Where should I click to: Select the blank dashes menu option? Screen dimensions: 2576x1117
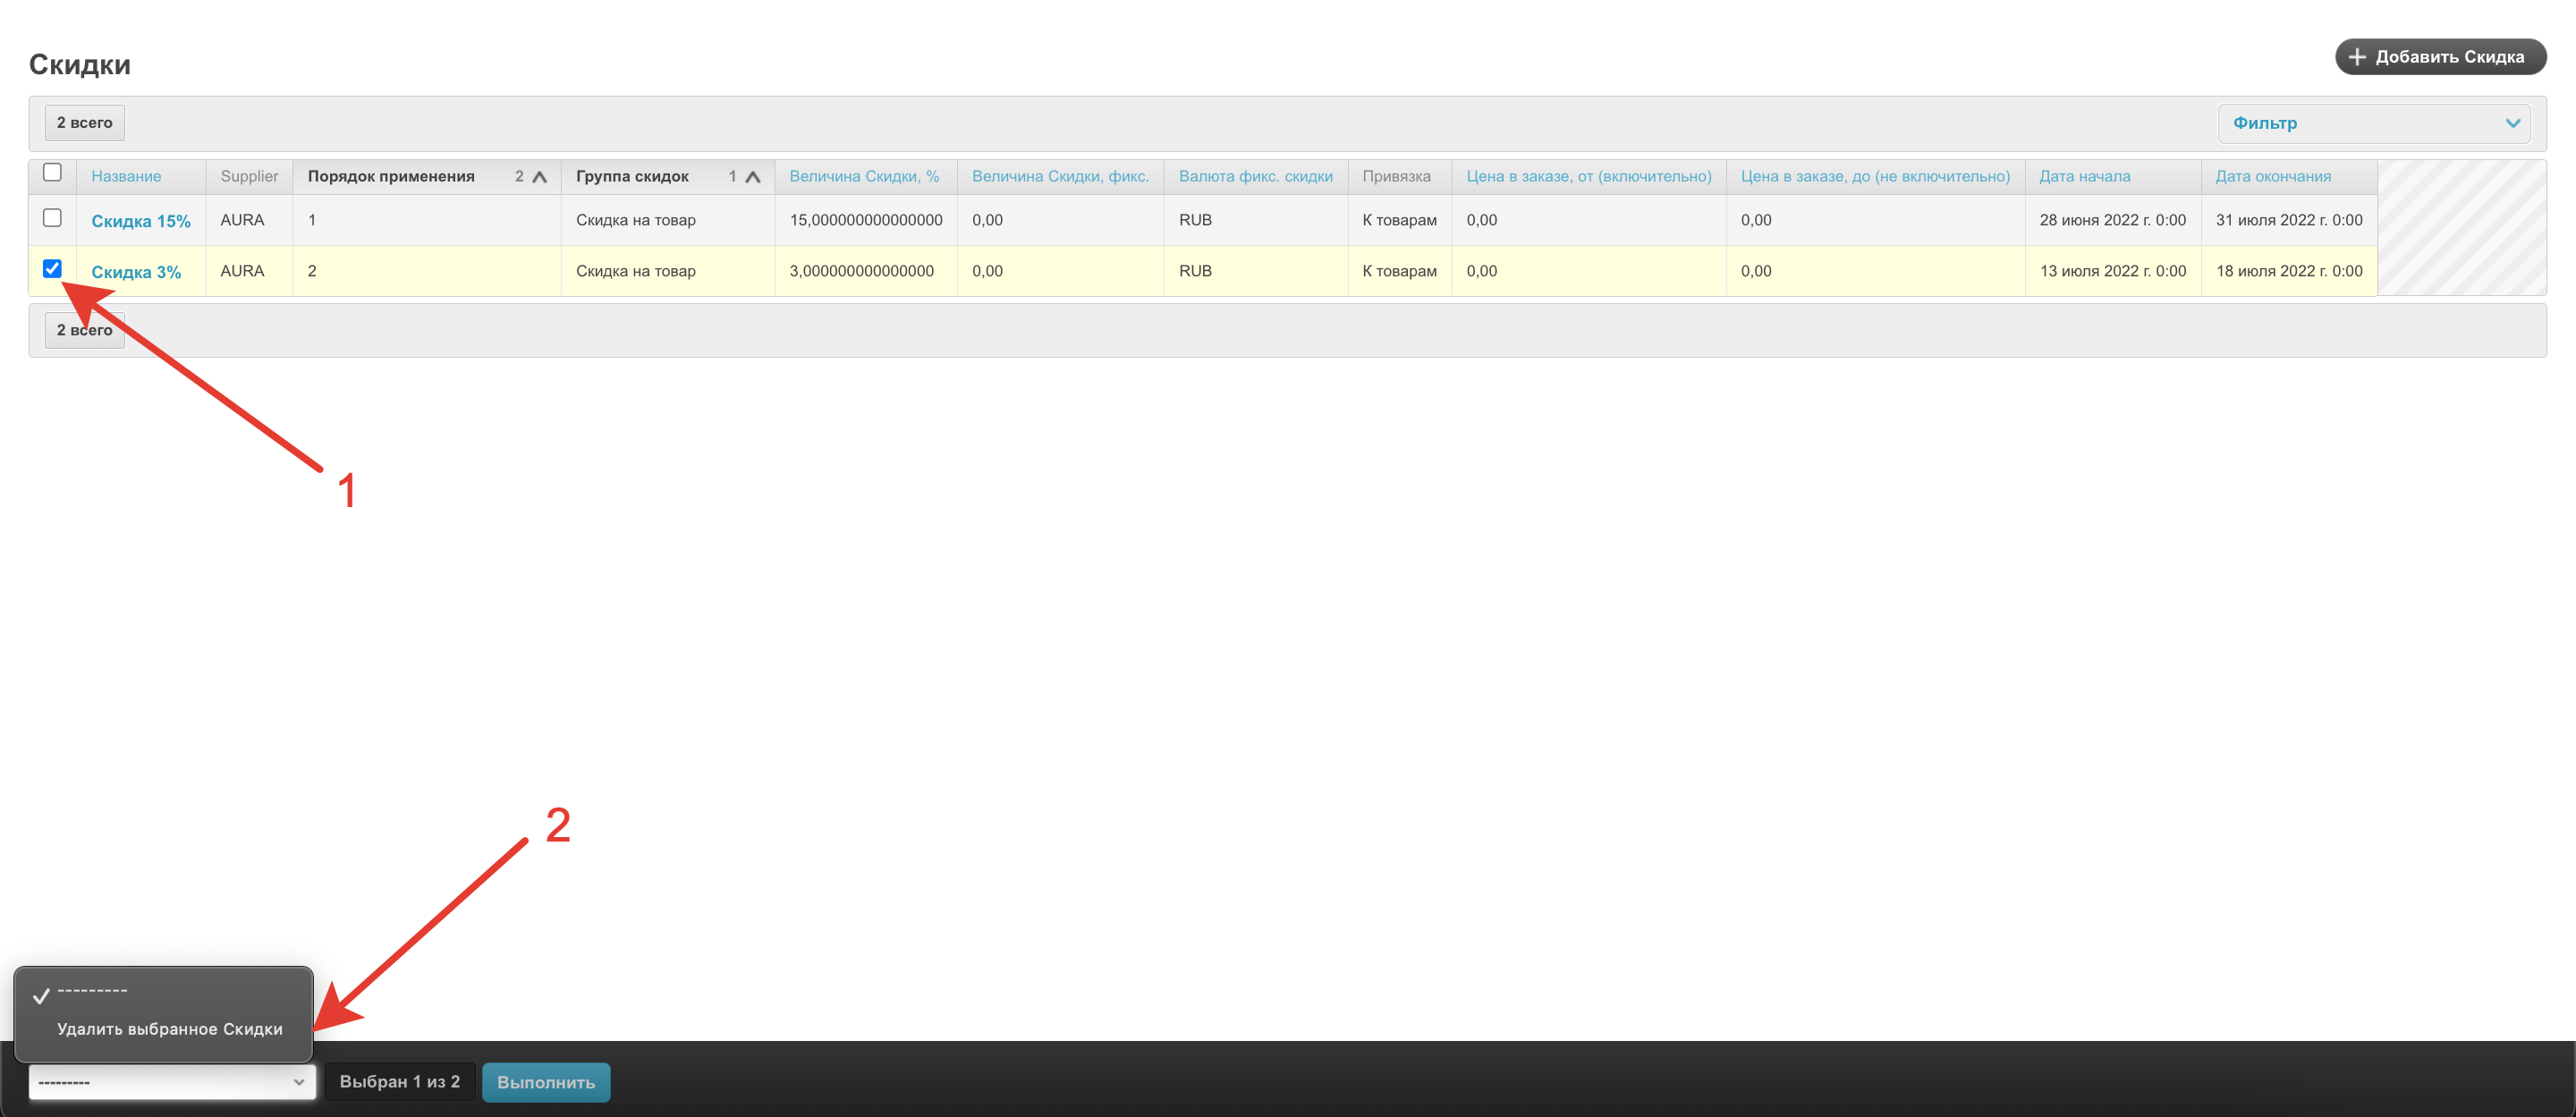92,991
